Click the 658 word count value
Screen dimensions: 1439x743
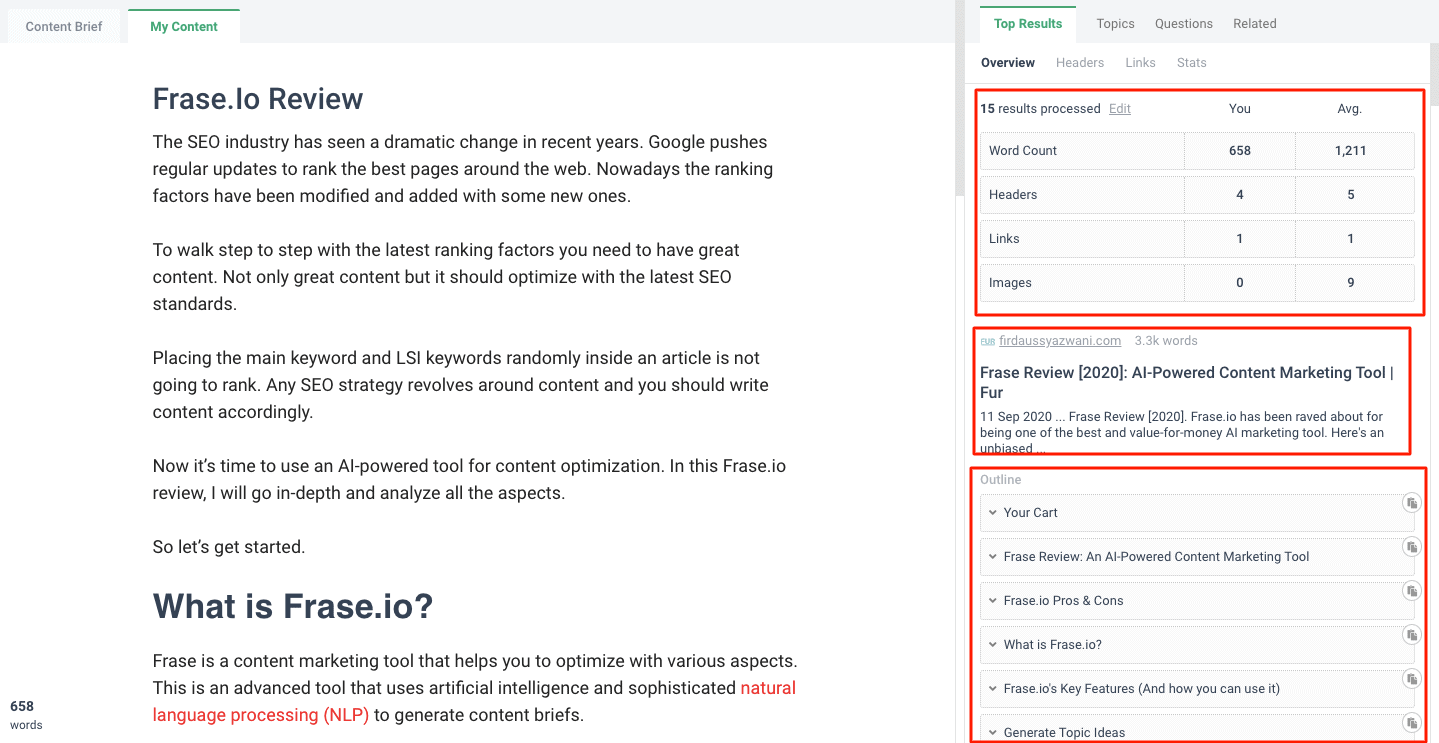(x=1240, y=151)
